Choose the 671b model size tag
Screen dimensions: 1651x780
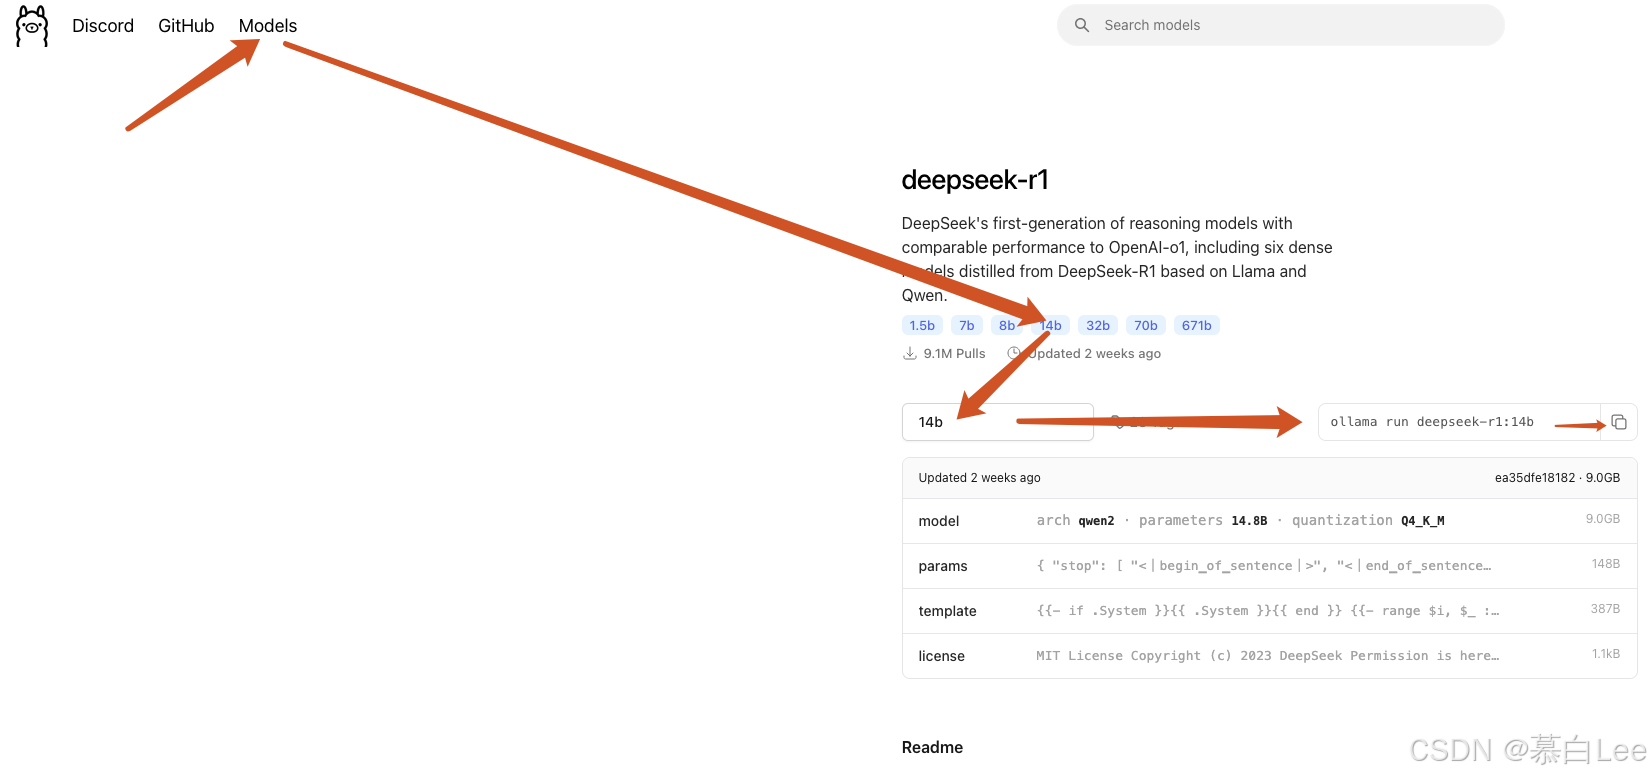tap(1196, 326)
